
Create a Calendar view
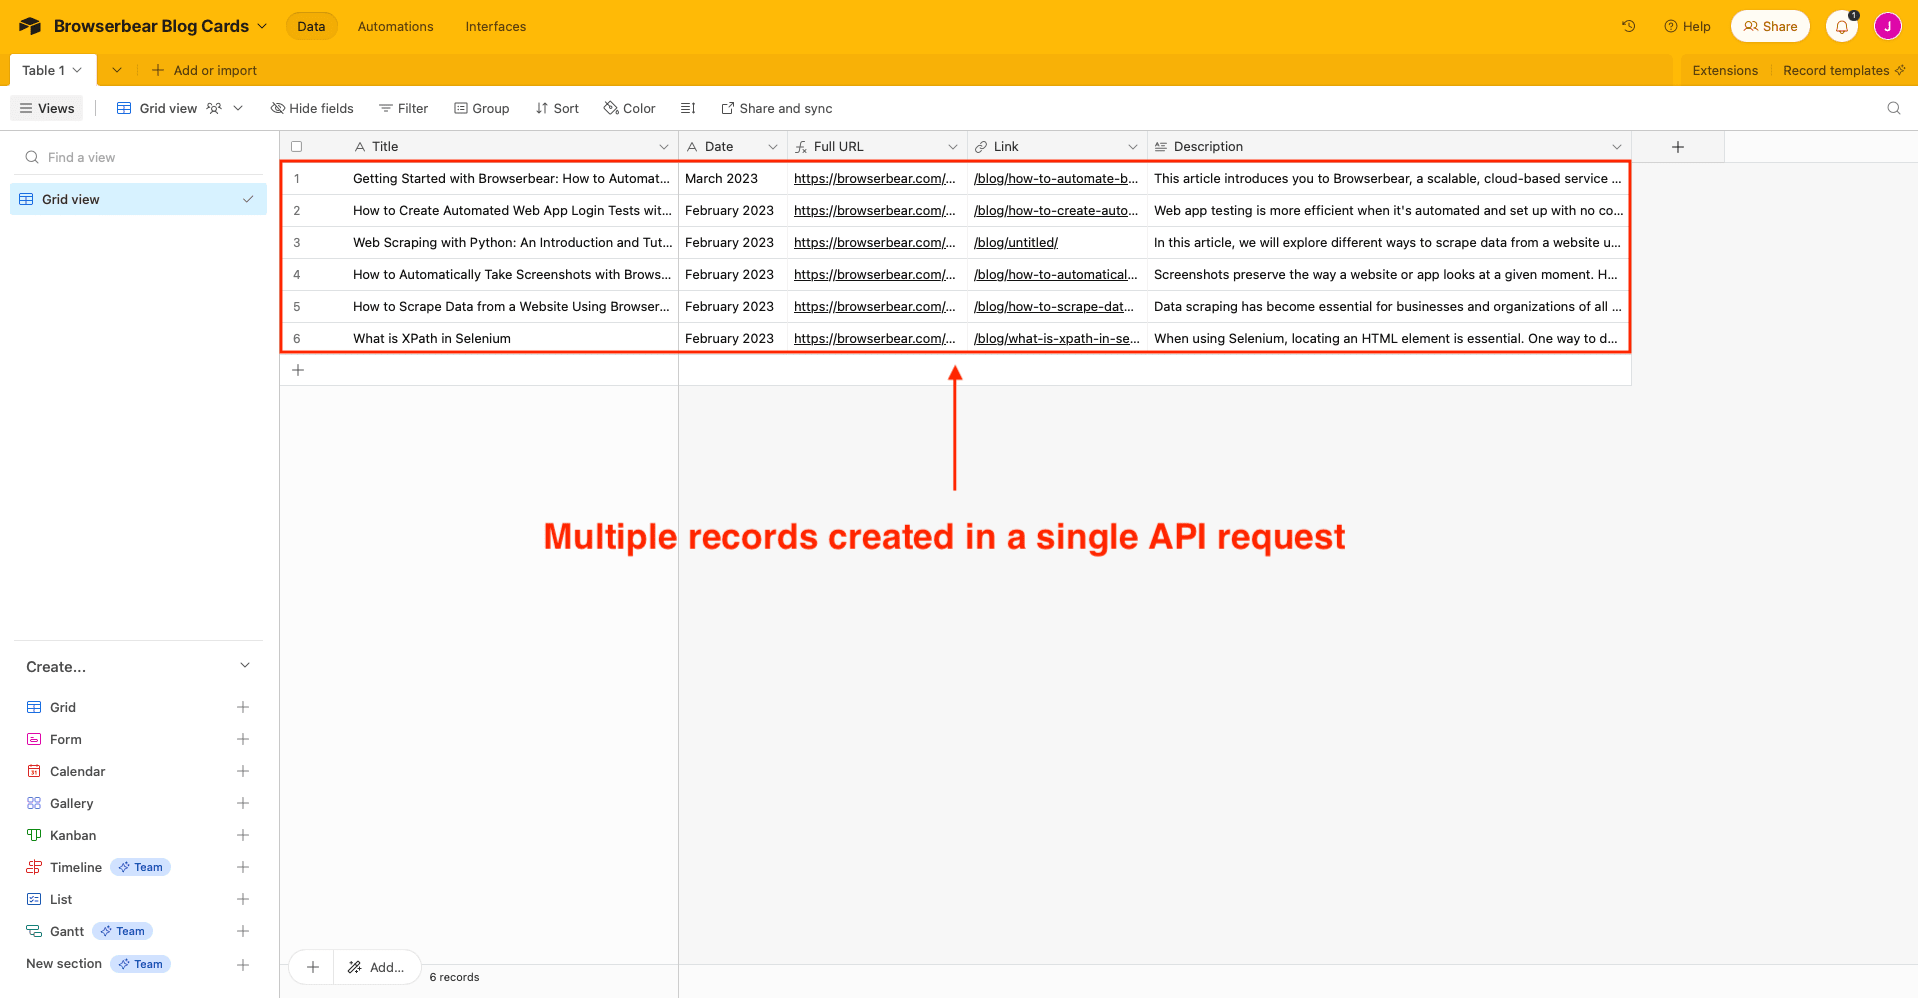pyautogui.click(x=78, y=771)
